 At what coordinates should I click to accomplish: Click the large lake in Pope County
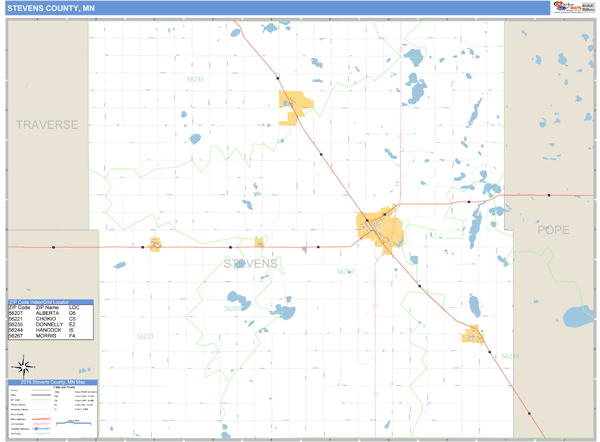578,317
